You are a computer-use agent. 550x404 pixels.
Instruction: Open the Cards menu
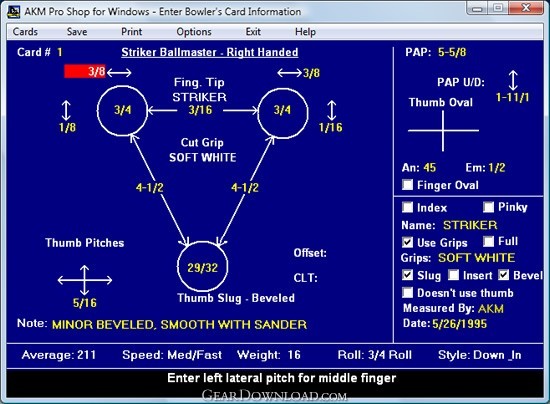pyautogui.click(x=25, y=32)
